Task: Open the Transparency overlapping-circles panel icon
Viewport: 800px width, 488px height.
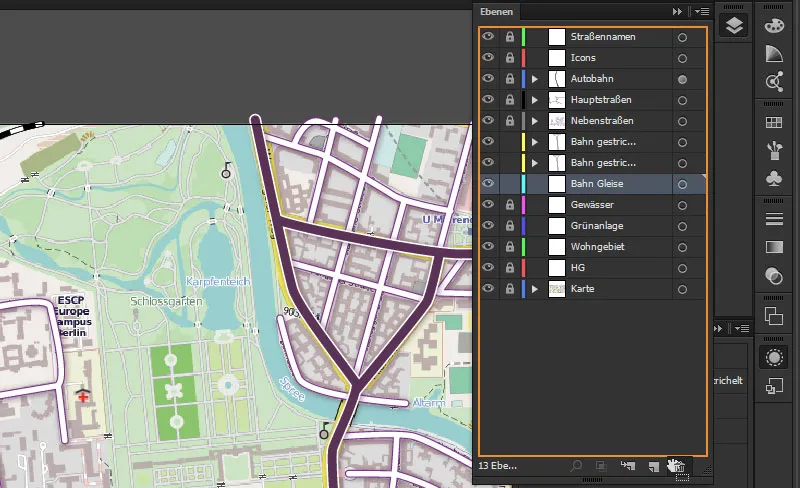Action: click(x=774, y=276)
